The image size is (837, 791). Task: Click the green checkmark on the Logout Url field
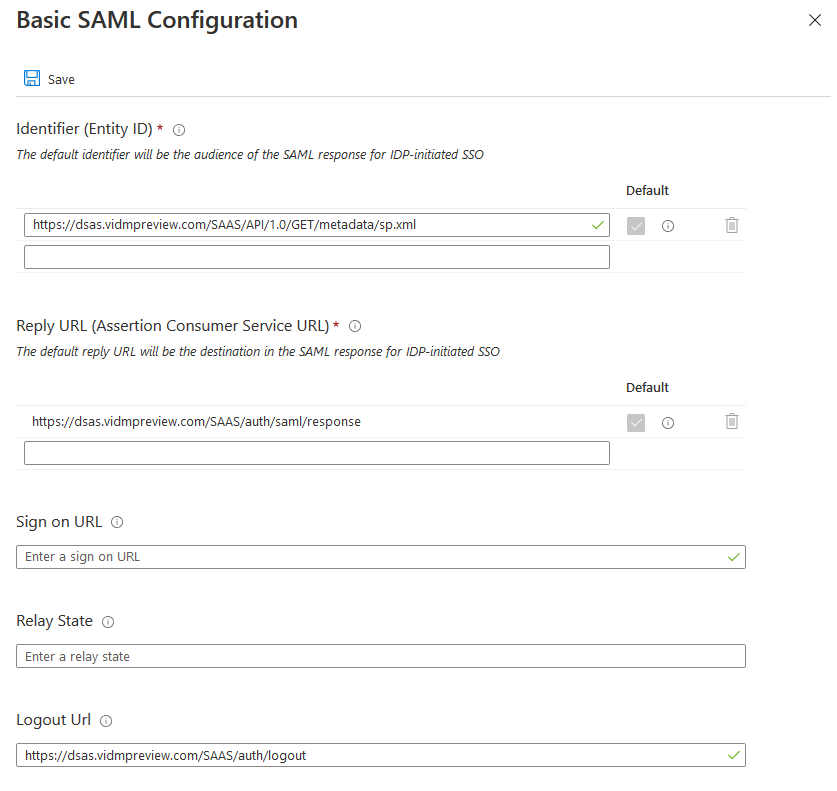coord(733,755)
